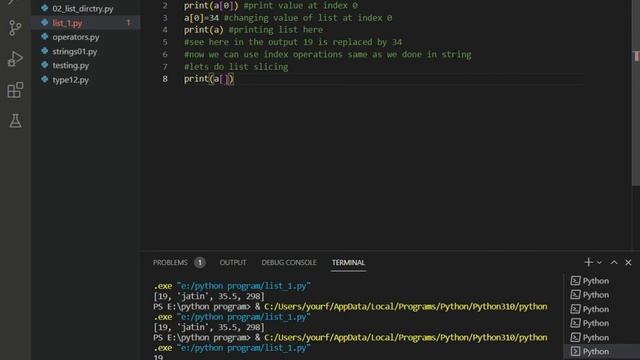
Task: Open the terminal launch profile dropdown arrow
Action: [x=599, y=262]
